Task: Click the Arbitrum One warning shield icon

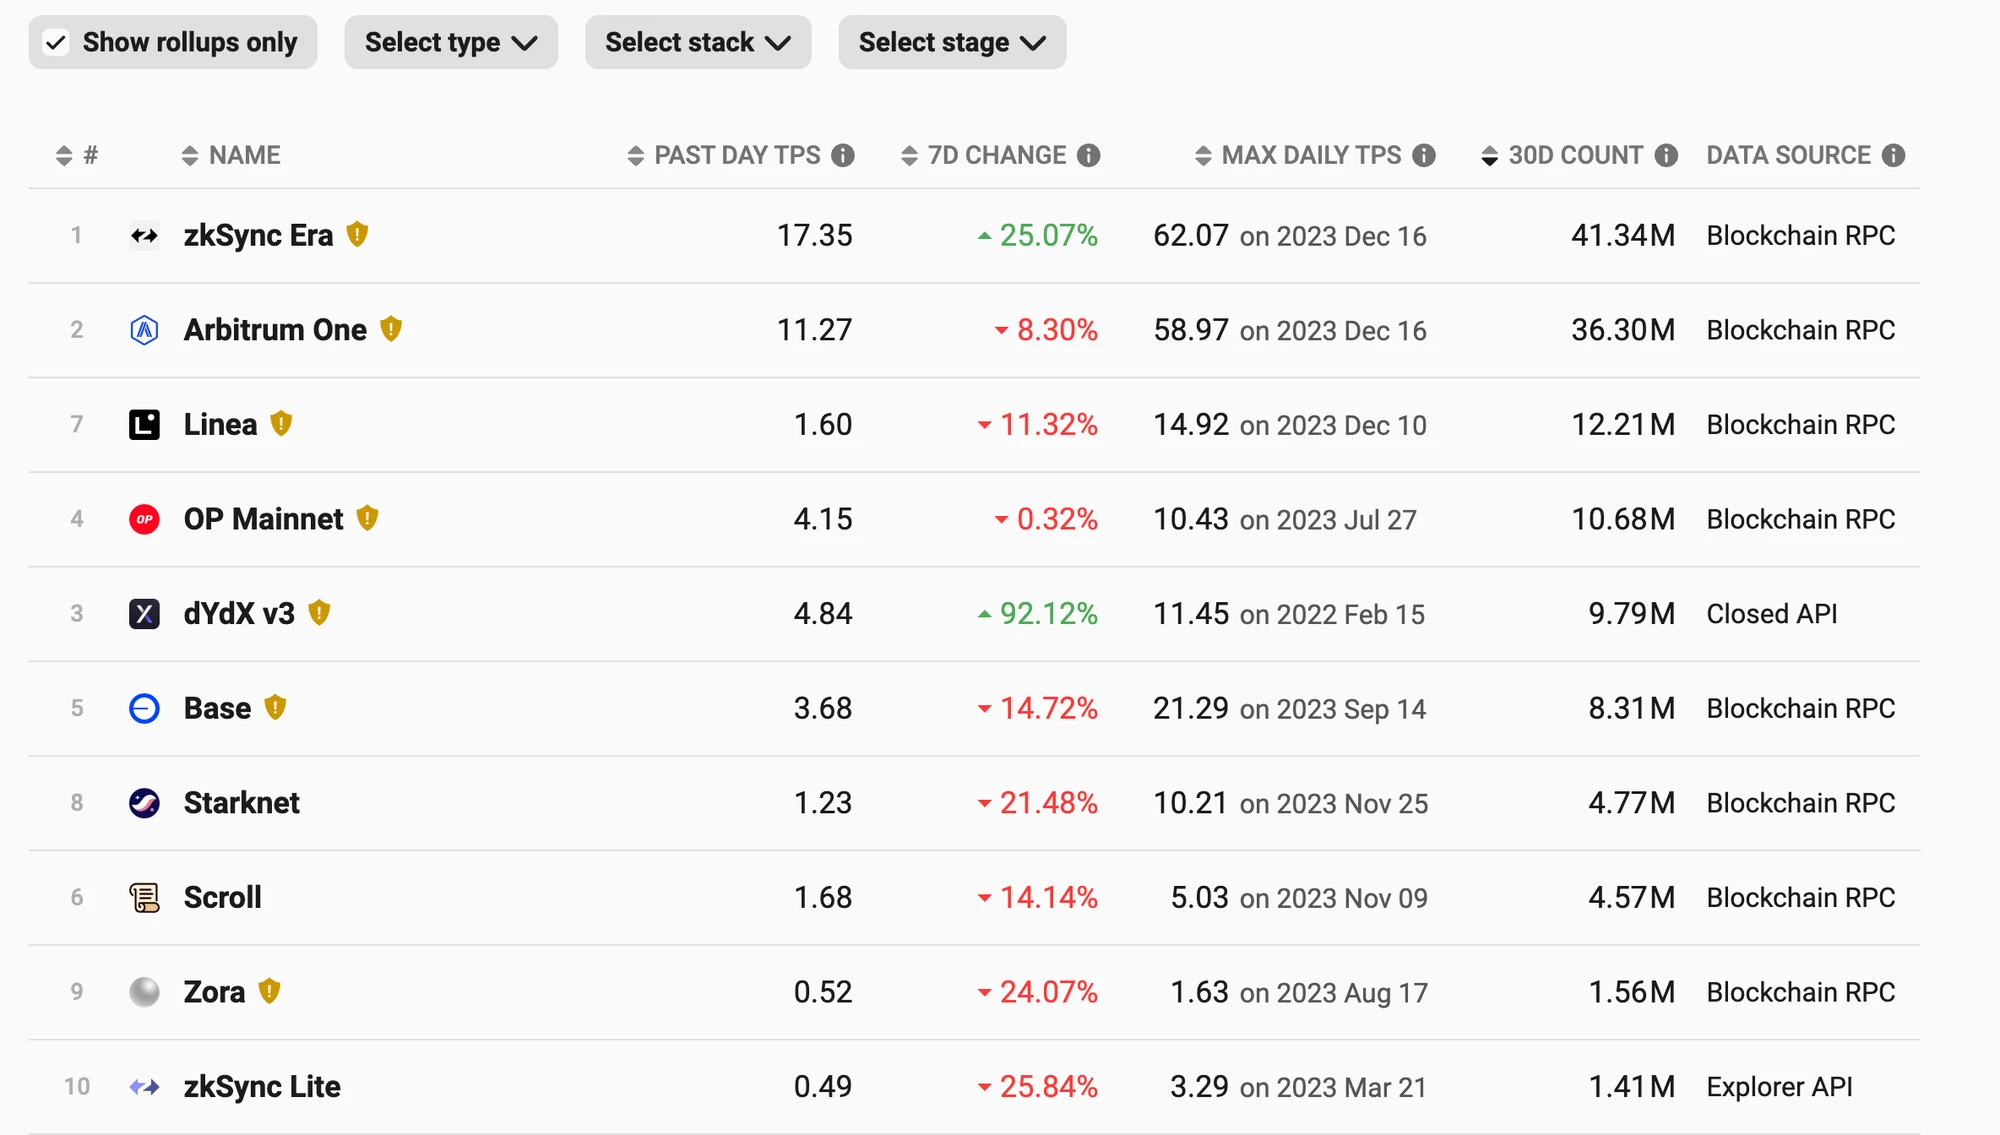Action: [x=391, y=329]
